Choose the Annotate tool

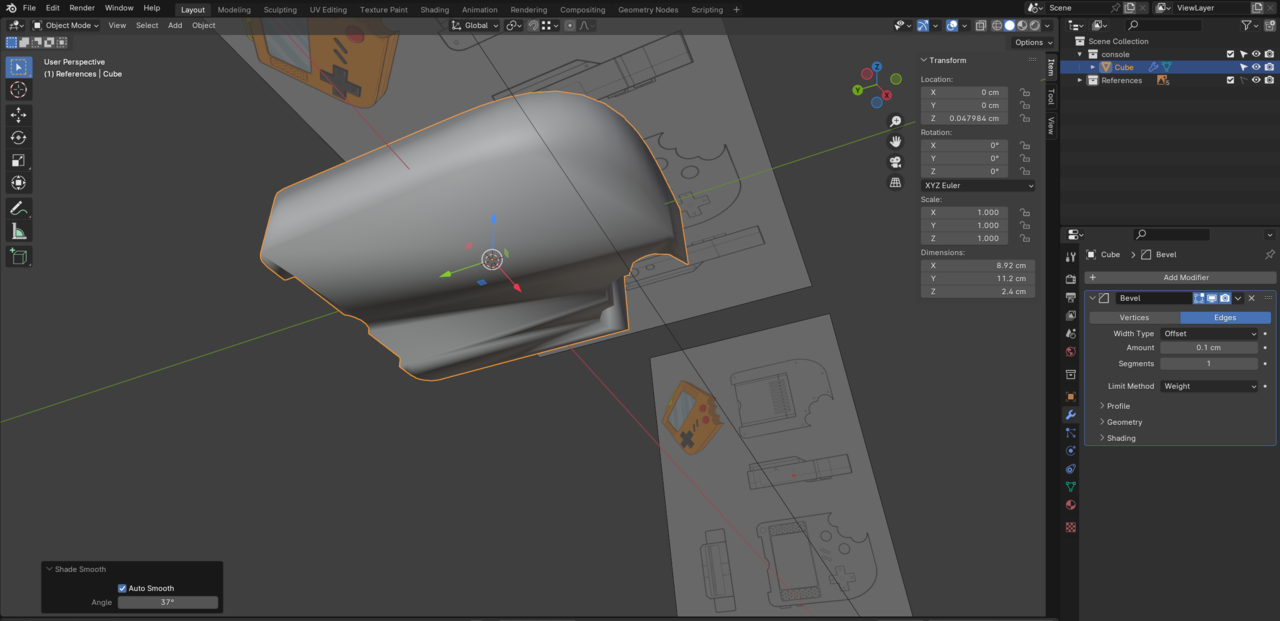click(x=18, y=209)
